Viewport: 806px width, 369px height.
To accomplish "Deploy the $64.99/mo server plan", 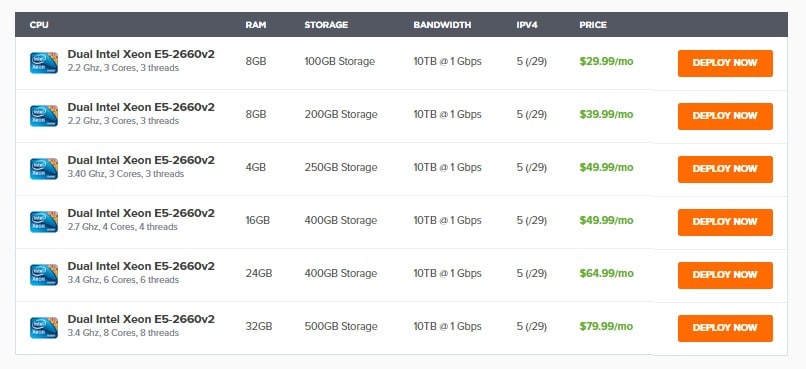I will click(x=725, y=275).
